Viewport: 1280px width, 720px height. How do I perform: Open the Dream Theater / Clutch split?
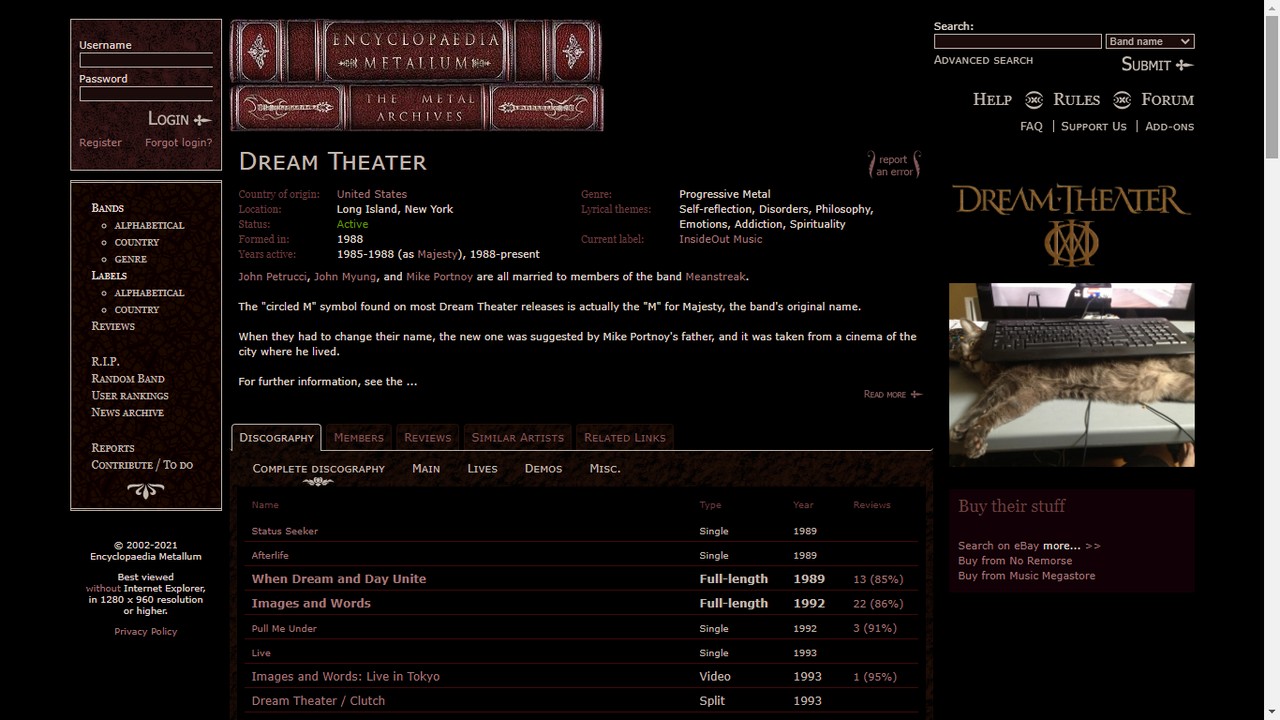(x=318, y=700)
